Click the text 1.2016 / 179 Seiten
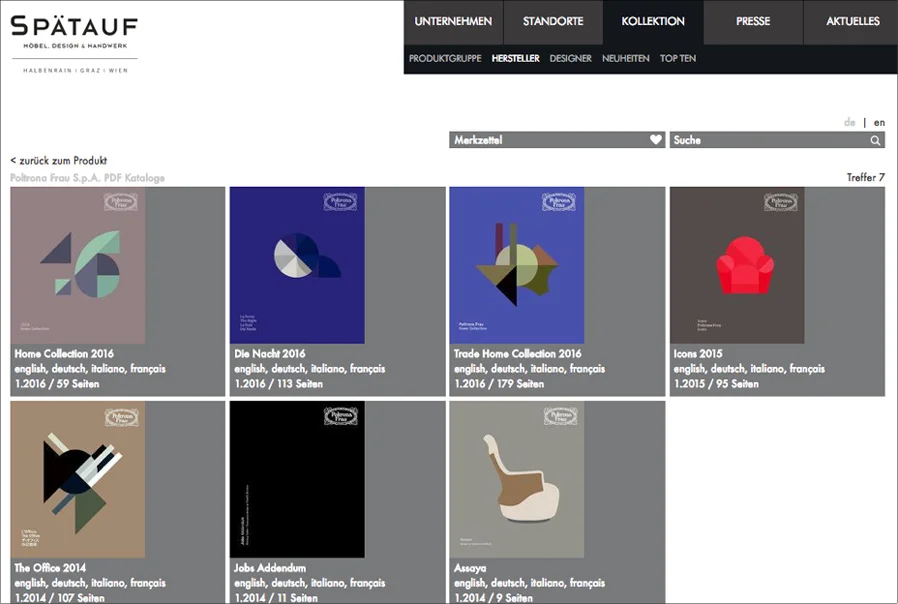 [499, 384]
